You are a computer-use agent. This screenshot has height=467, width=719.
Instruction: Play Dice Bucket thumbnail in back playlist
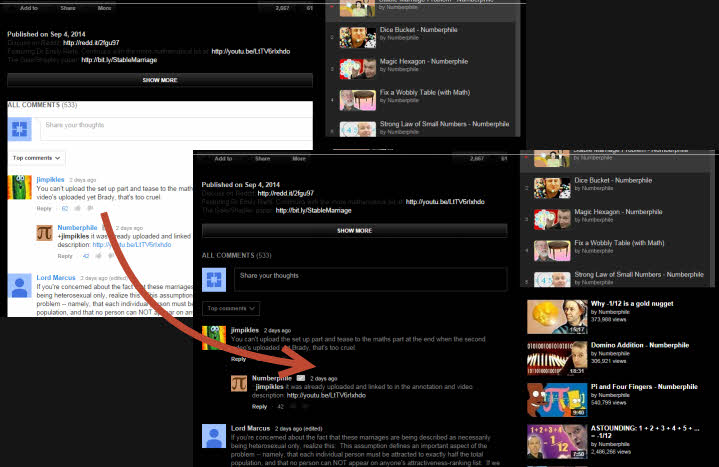click(358, 37)
